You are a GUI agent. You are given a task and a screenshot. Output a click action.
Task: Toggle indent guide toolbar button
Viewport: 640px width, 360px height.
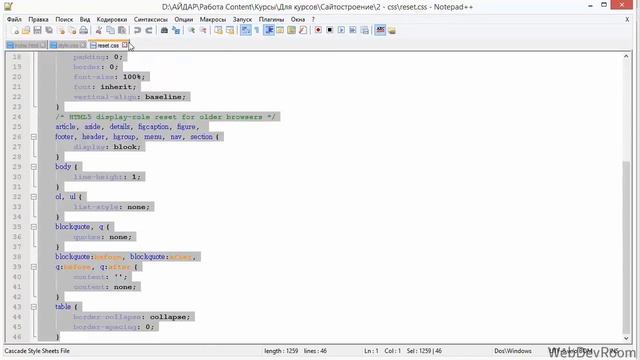[269, 30]
